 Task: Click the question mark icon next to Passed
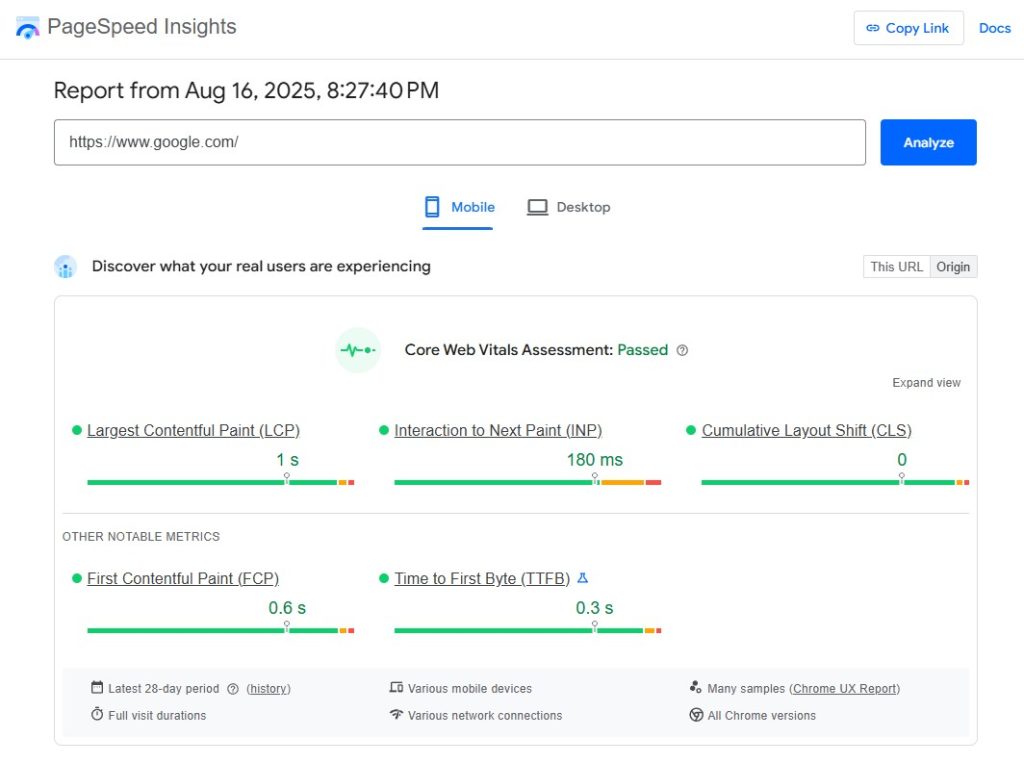point(682,350)
